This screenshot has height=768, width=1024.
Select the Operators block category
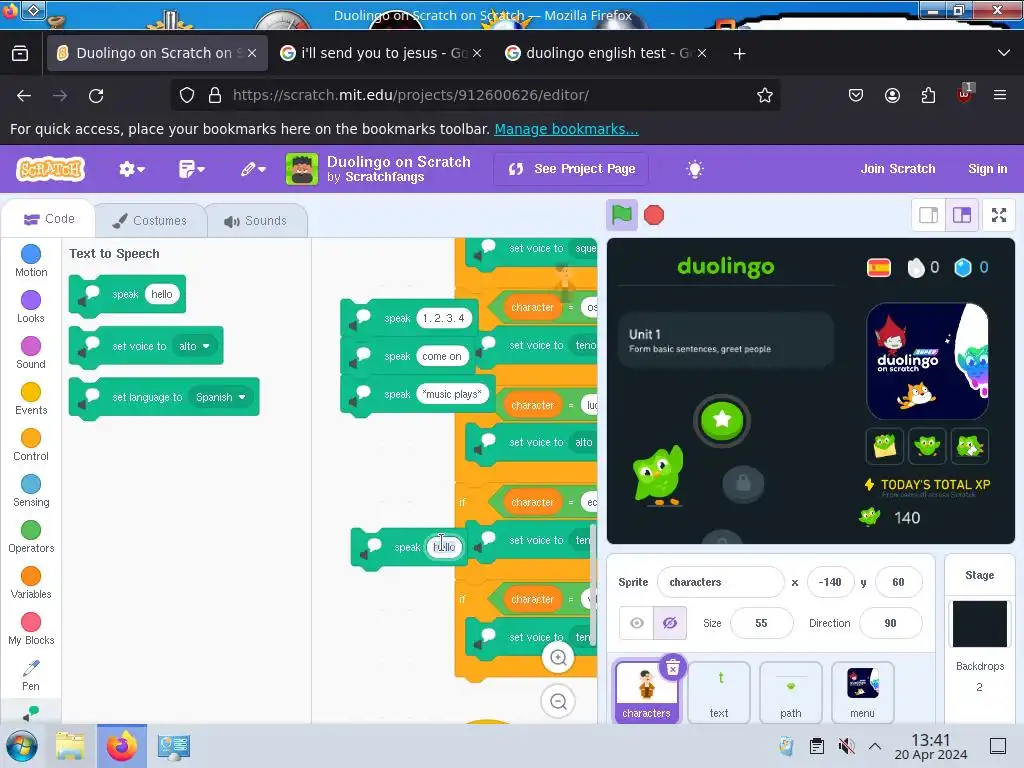[x=31, y=537]
